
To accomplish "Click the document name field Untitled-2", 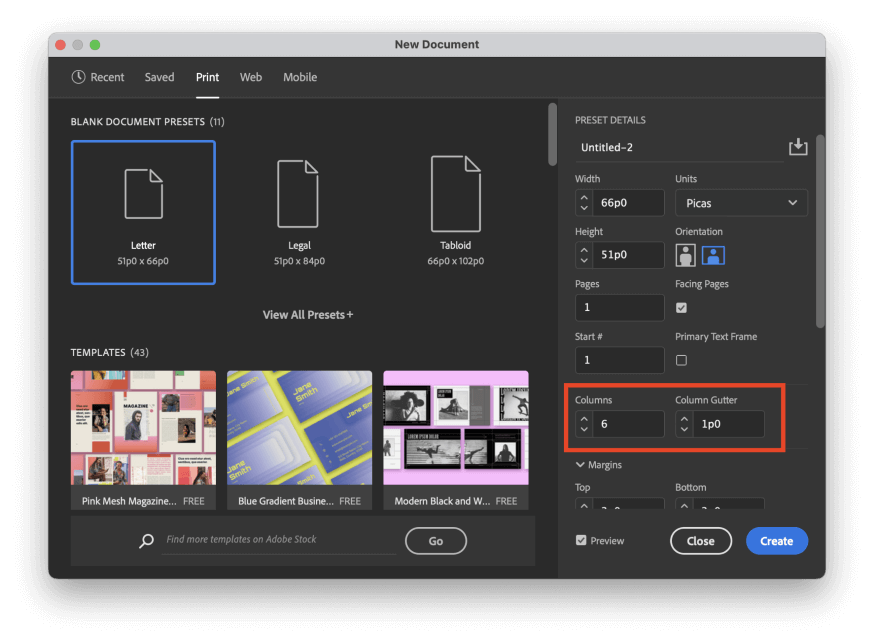I will pyautogui.click(x=679, y=148).
